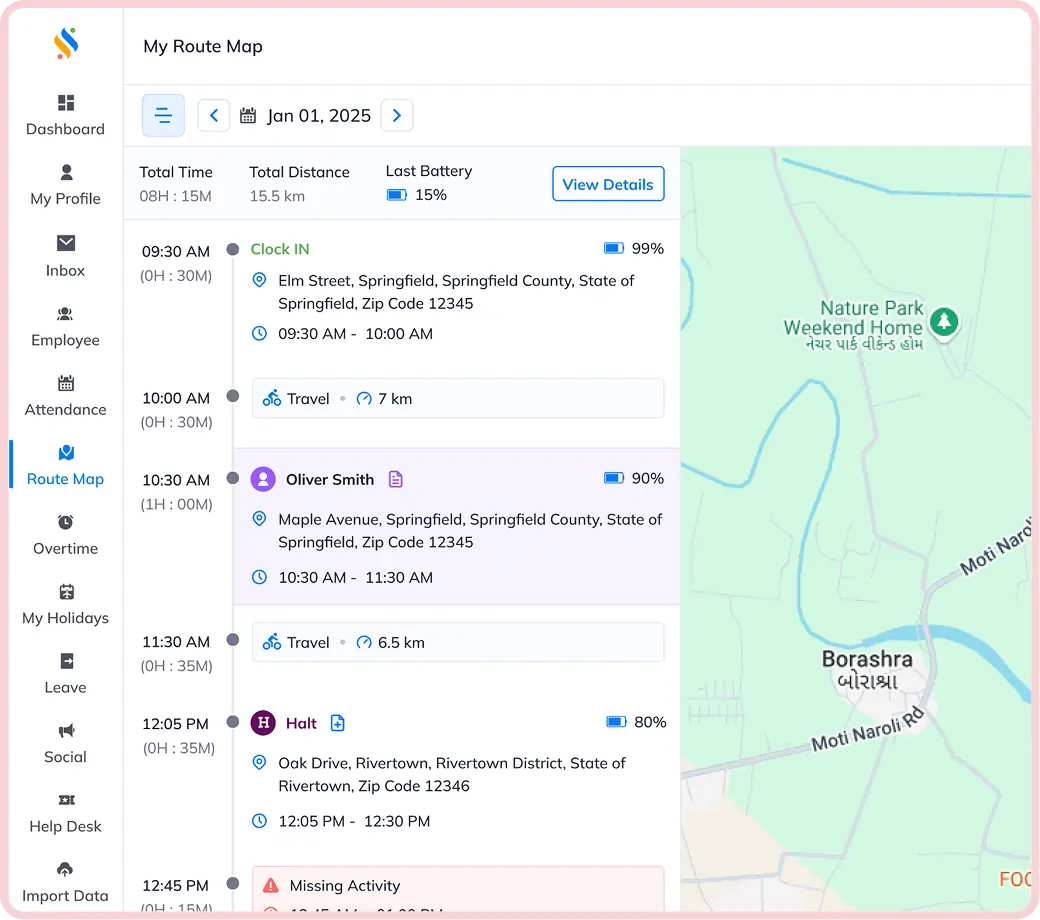
Task: Click the Halt H badge icon
Action: [x=263, y=723]
